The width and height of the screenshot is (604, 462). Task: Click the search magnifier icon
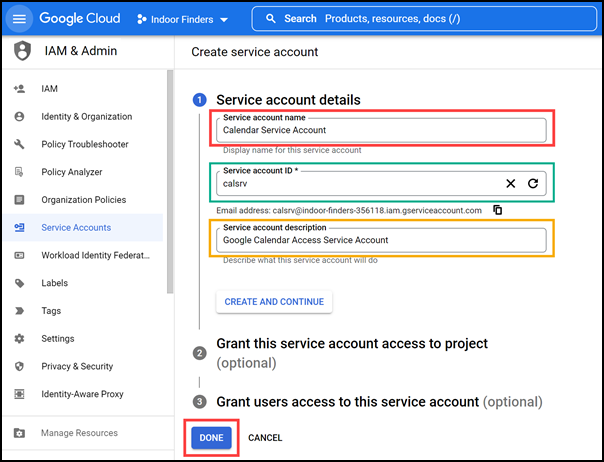(x=271, y=18)
